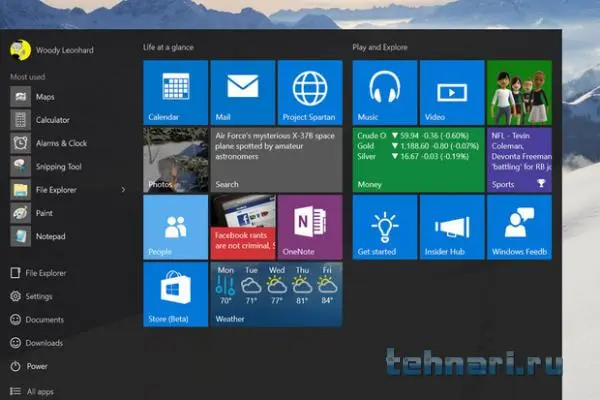Open the Music tile
The height and width of the screenshot is (400, 600).
[x=385, y=92]
